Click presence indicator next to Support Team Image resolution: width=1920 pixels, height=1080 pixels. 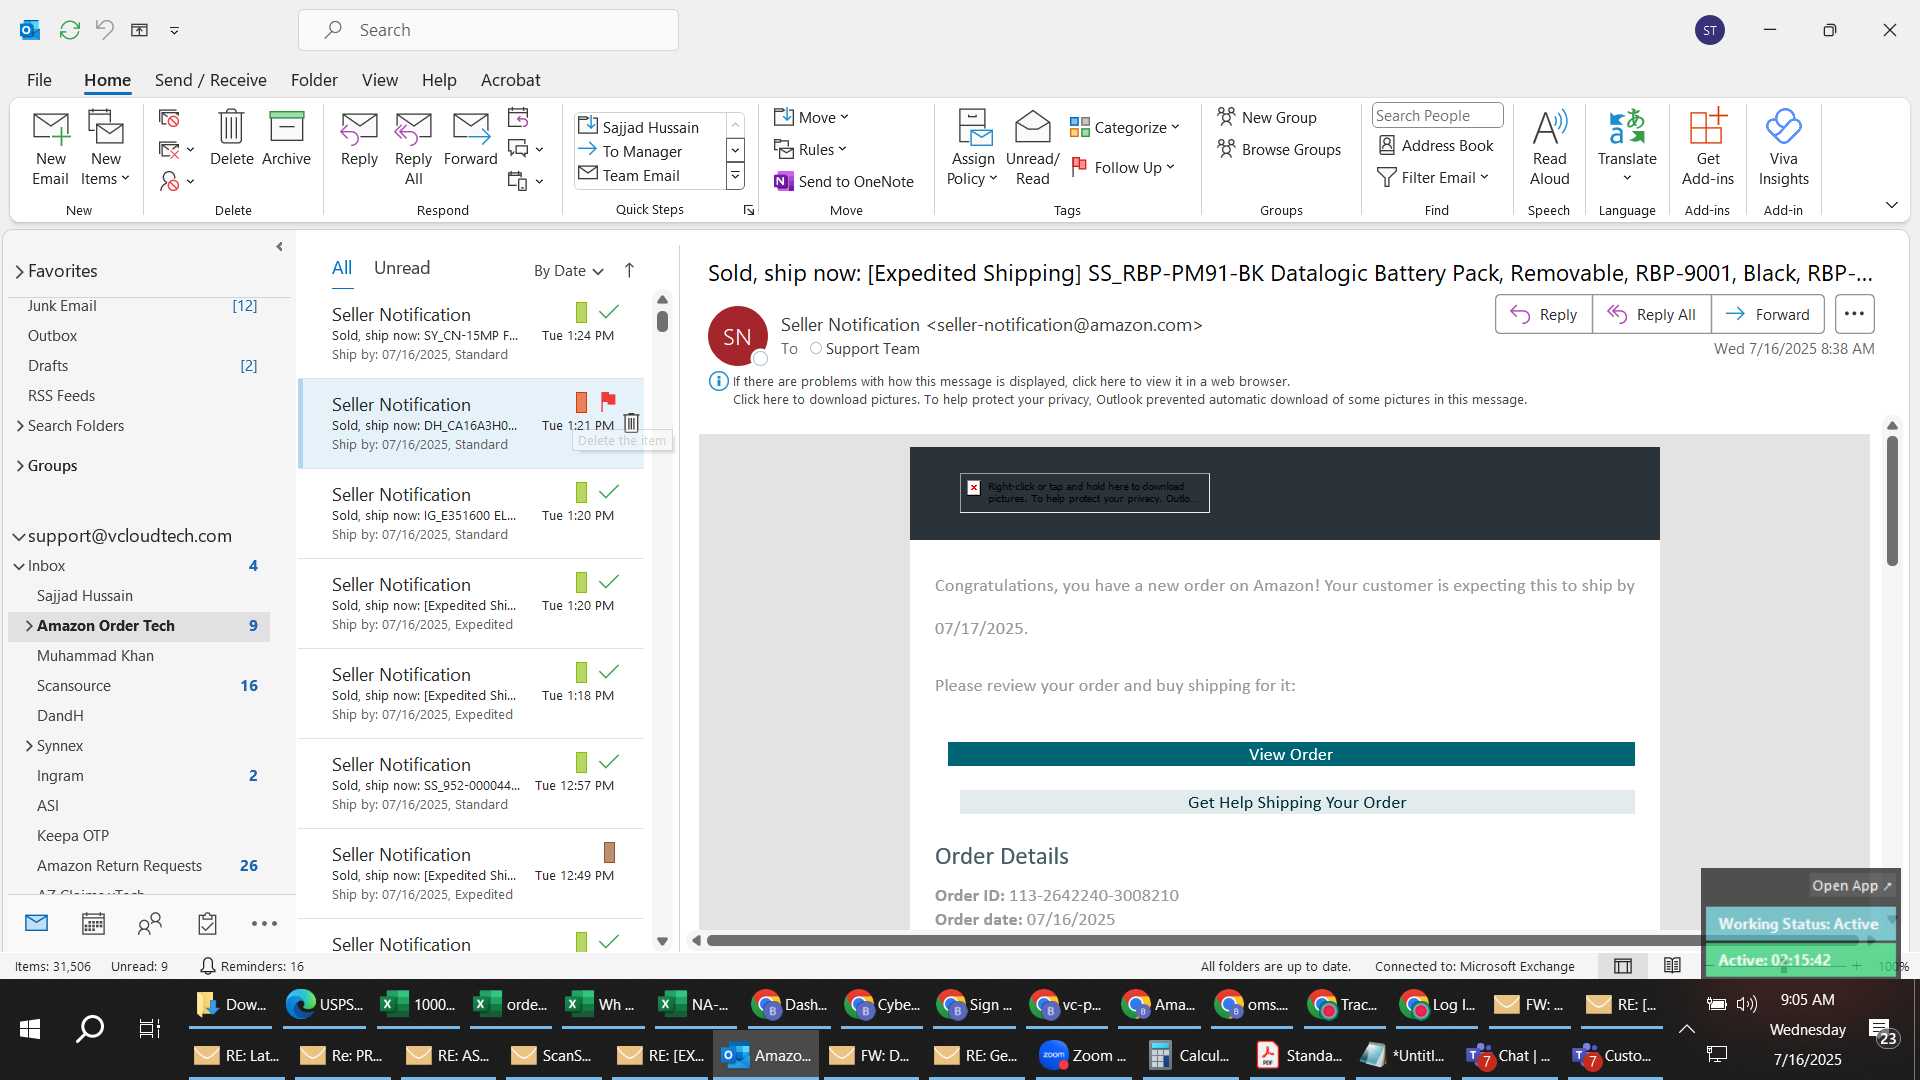click(x=816, y=348)
